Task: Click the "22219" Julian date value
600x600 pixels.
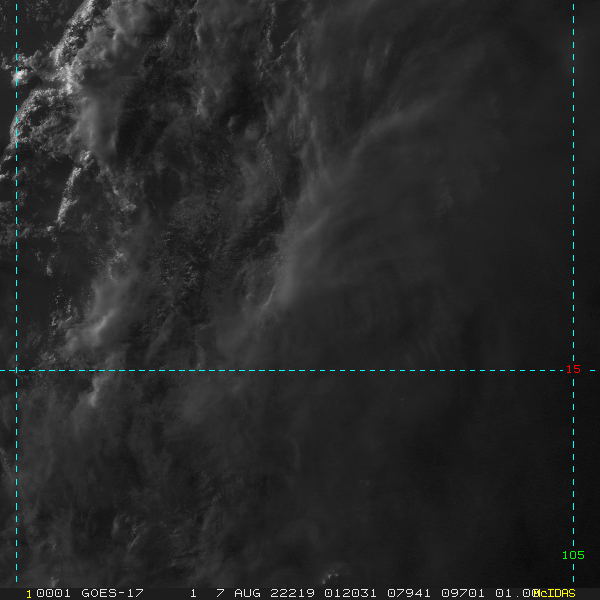Action: point(292,593)
